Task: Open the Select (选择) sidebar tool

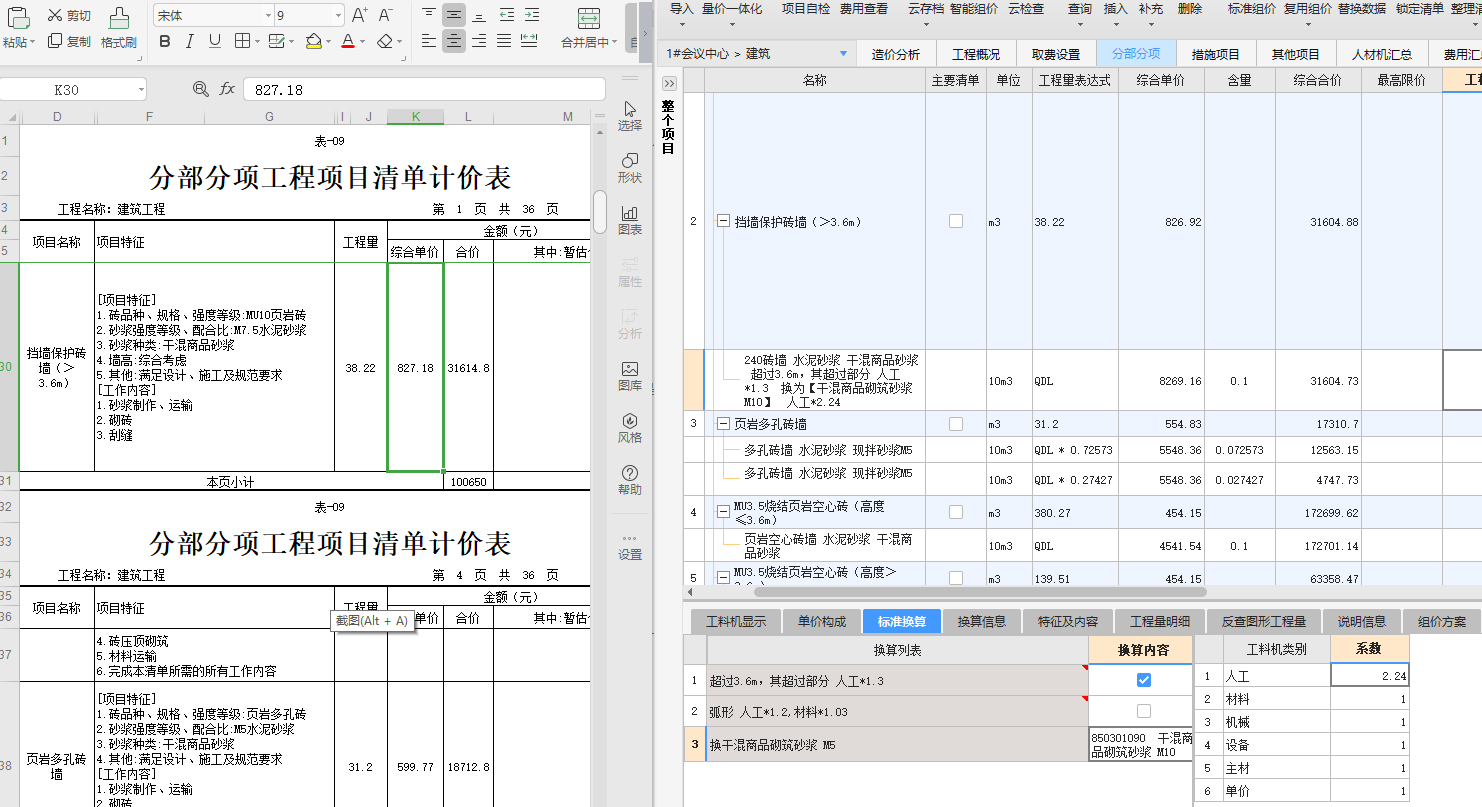Action: [630, 115]
